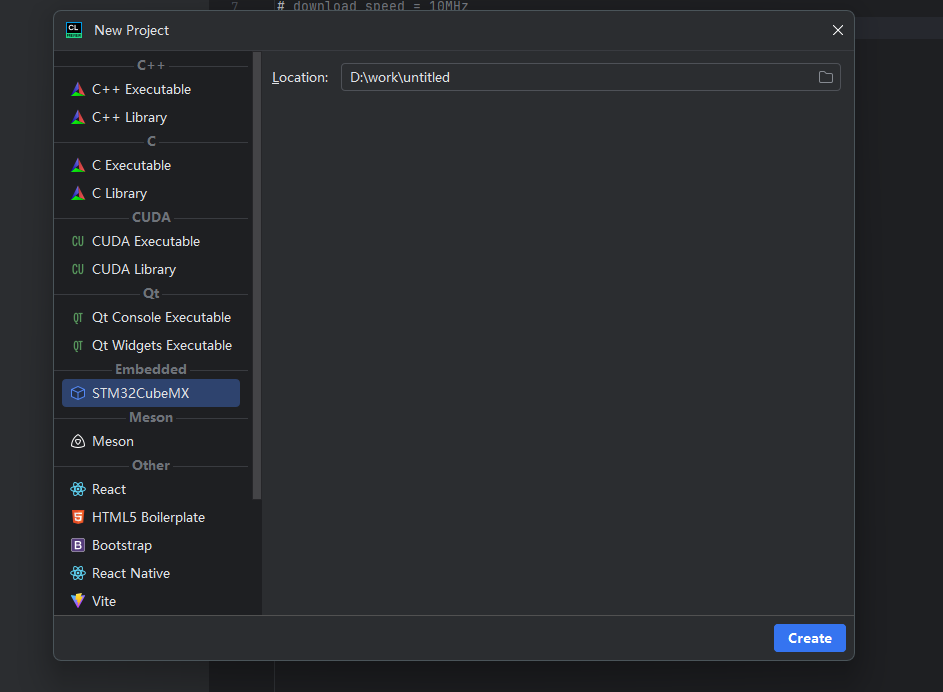This screenshot has height=692, width=943.
Task: Select the Qt Widgets Executable icon
Action: pyautogui.click(x=78, y=346)
